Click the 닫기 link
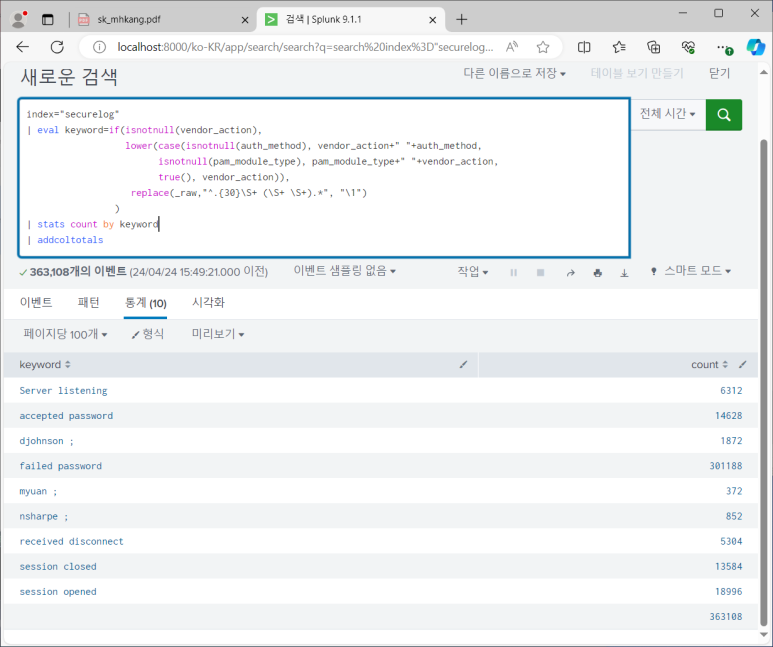The width and height of the screenshot is (773, 647). pos(719,73)
